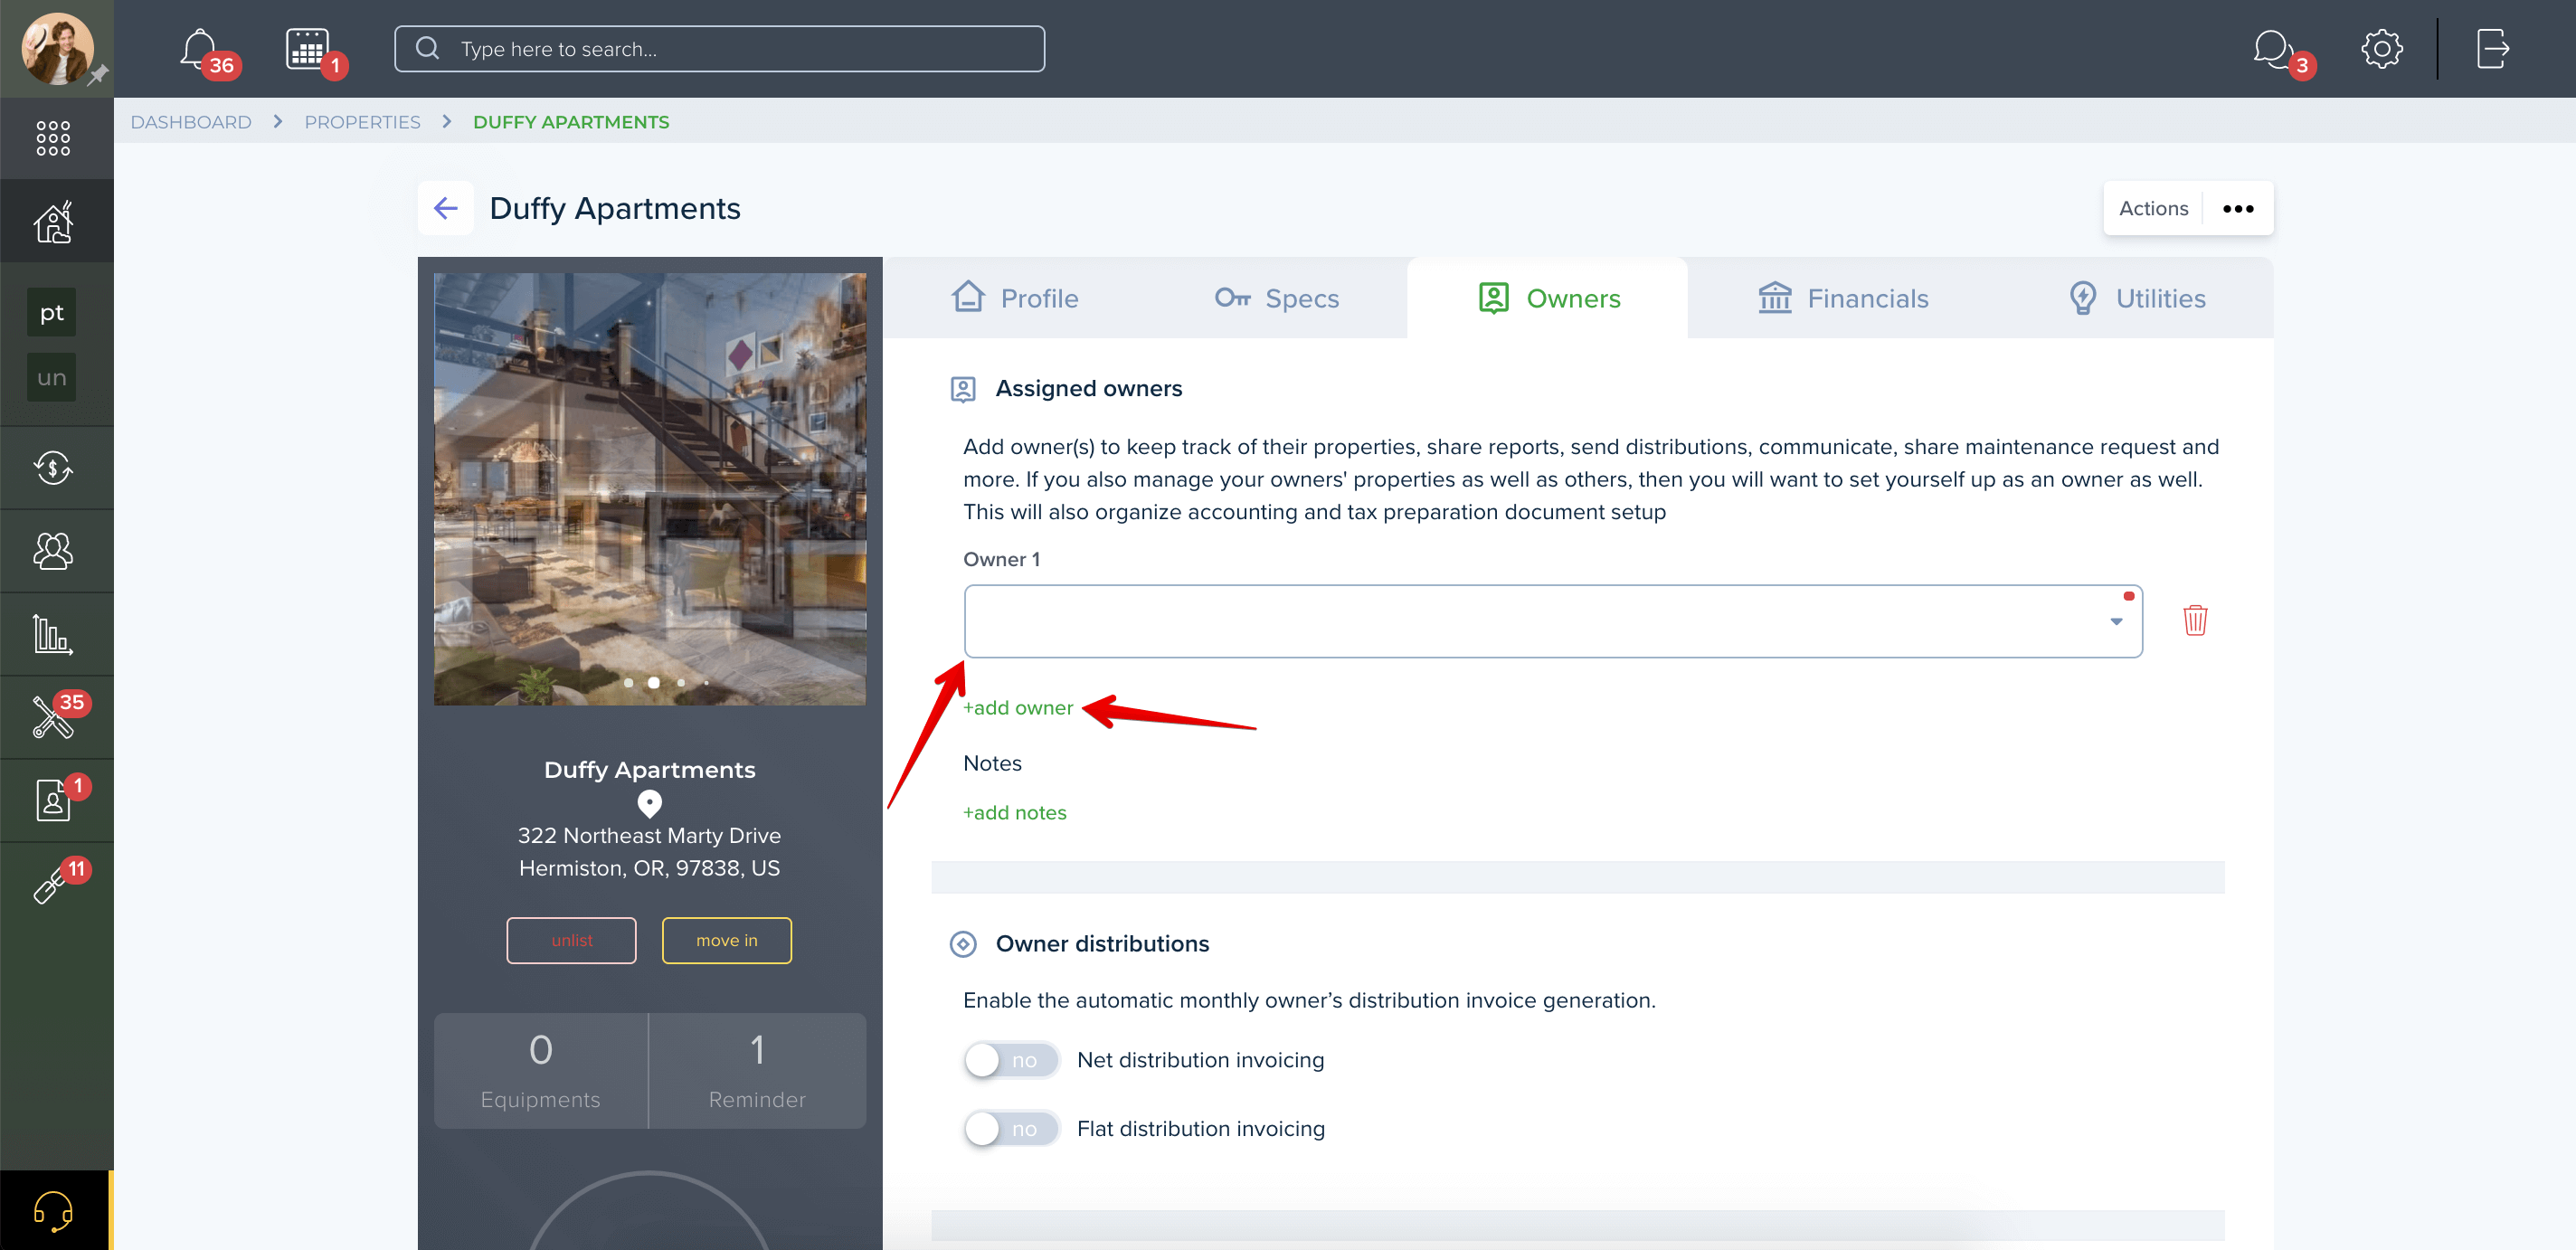2576x1250 pixels.
Task: Go to DASHBOARD breadcrumb
Action: tap(191, 121)
